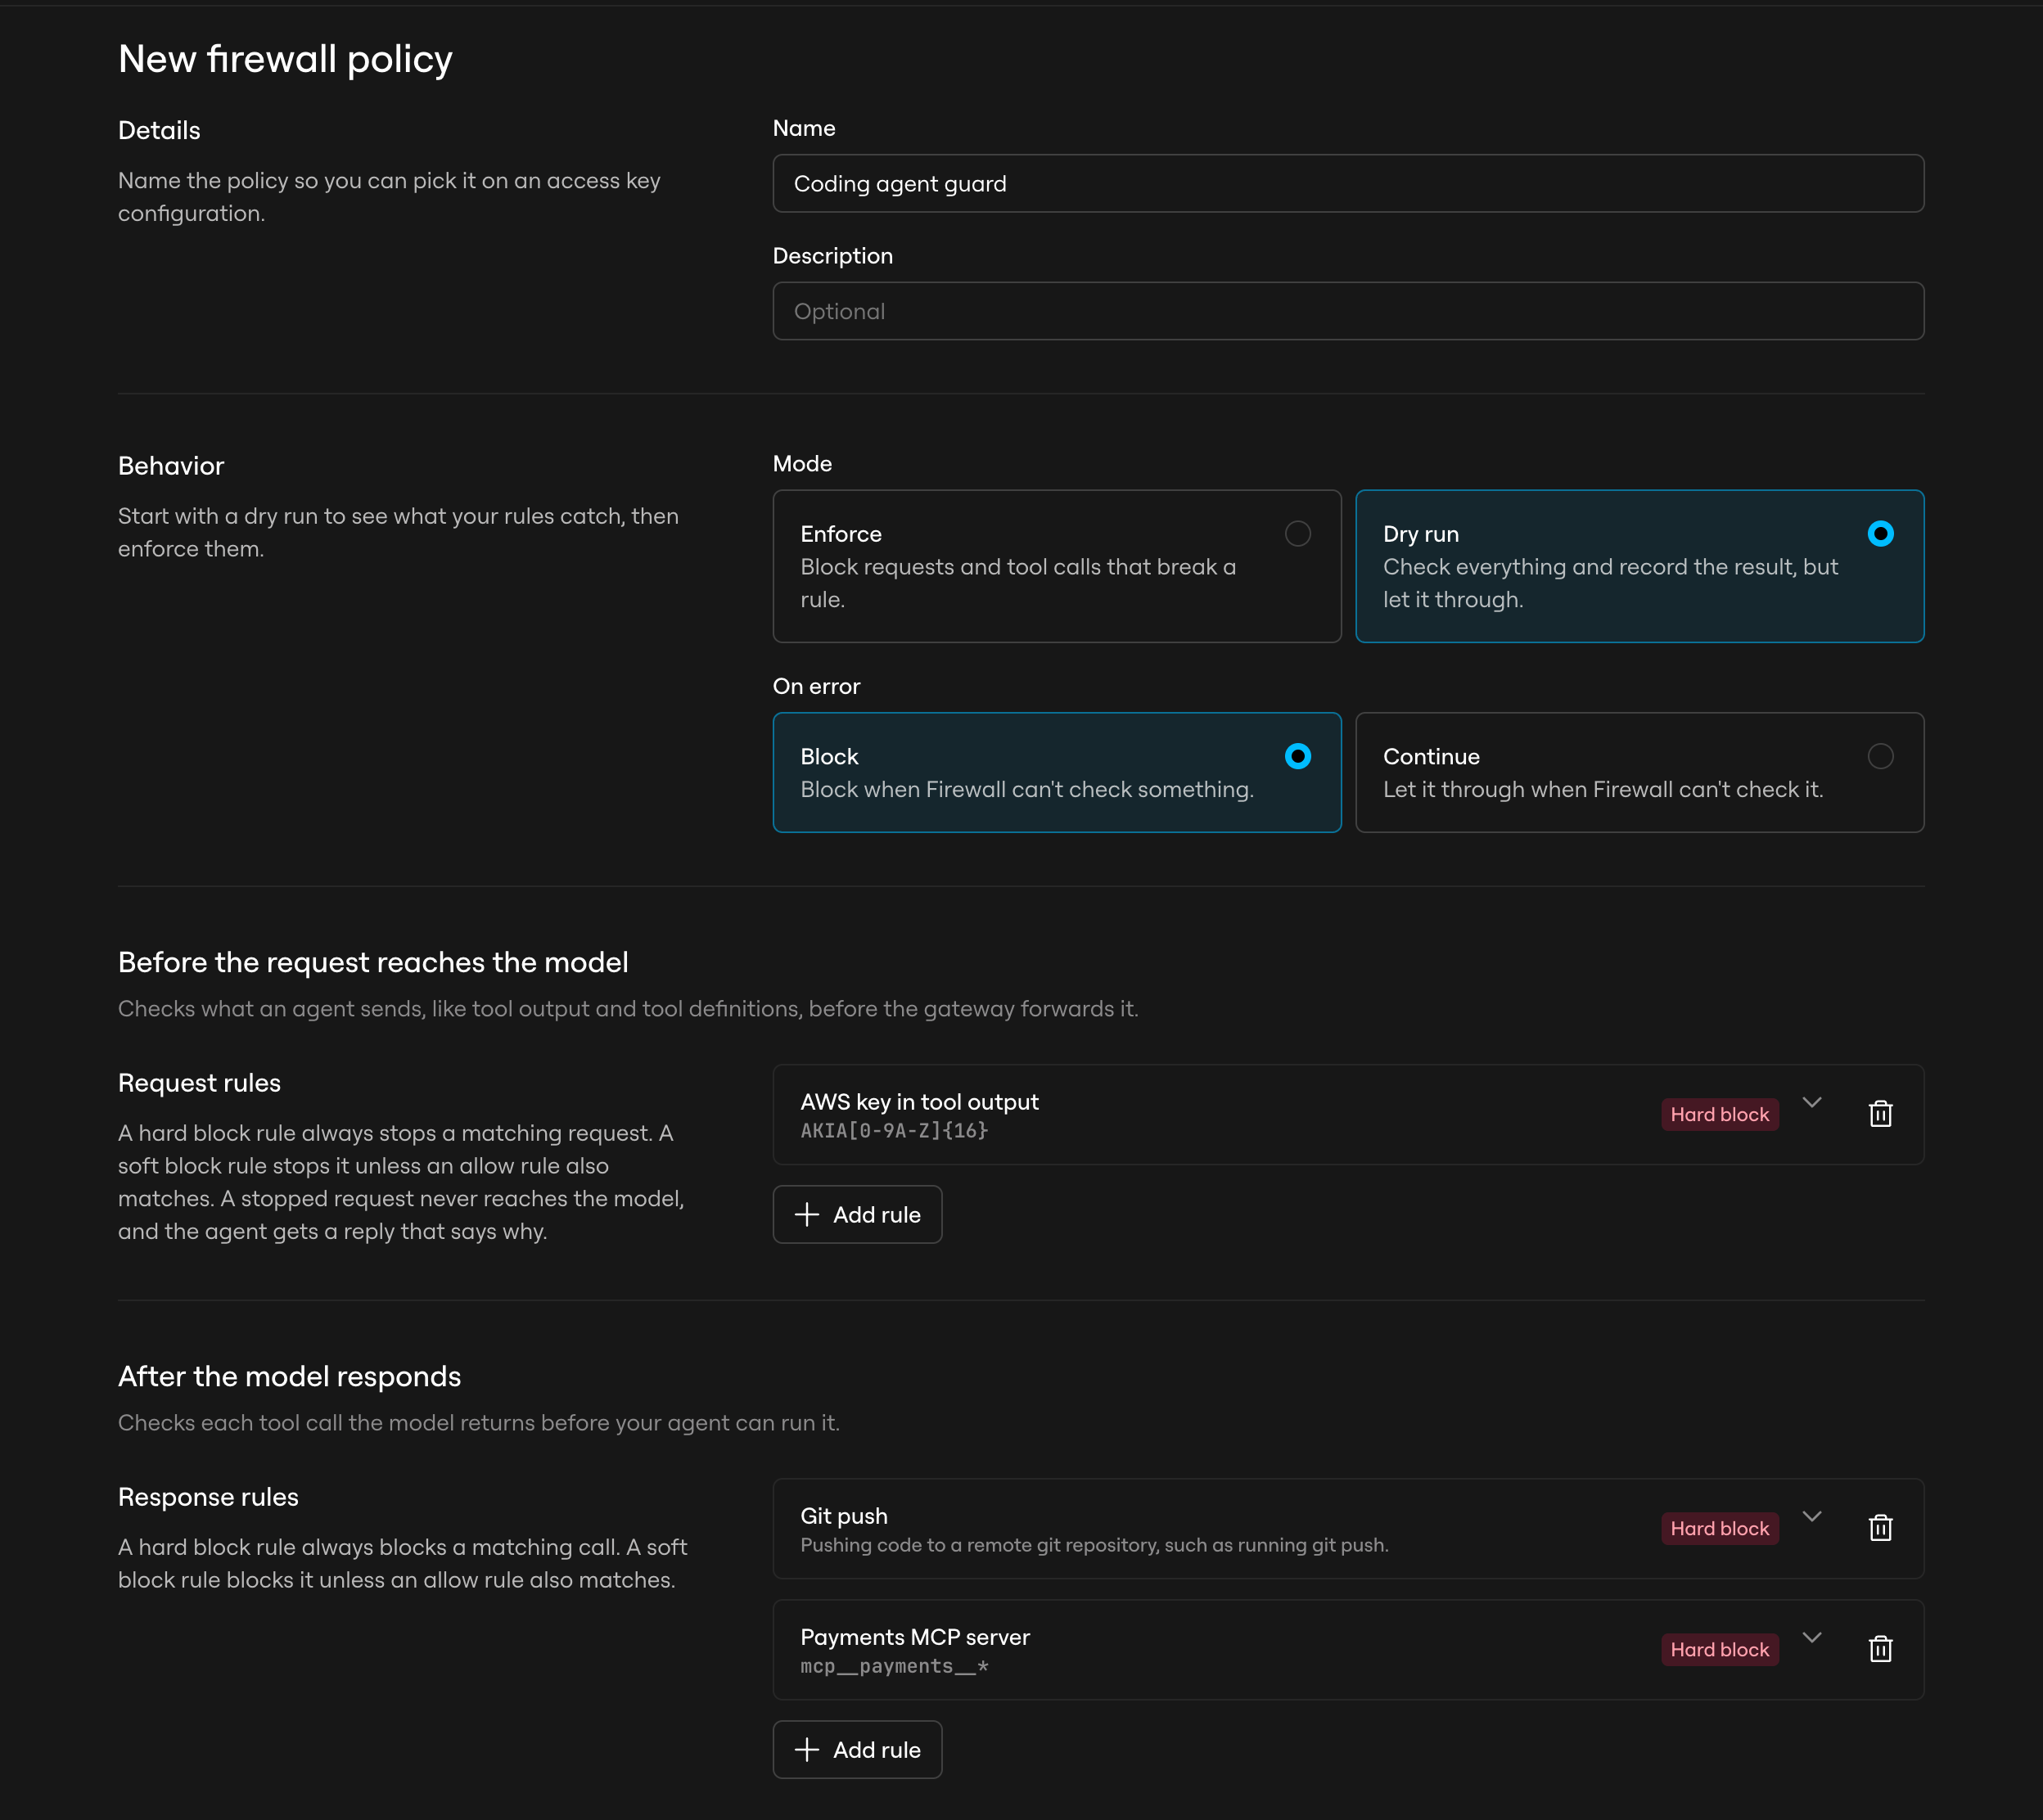Screen dimensions: 2043x1820
Task: Click the Request rules heading
Action: (199, 1083)
